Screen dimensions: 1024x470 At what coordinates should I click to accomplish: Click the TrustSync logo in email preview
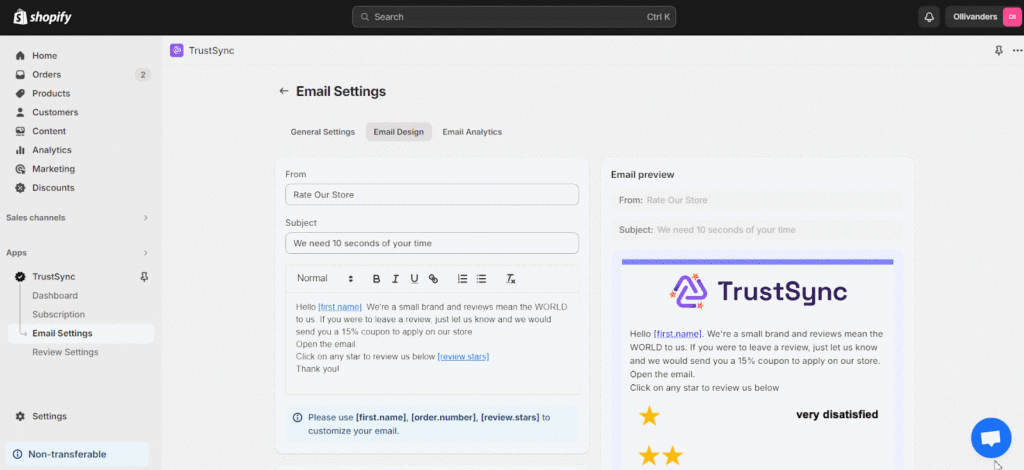click(758, 292)
